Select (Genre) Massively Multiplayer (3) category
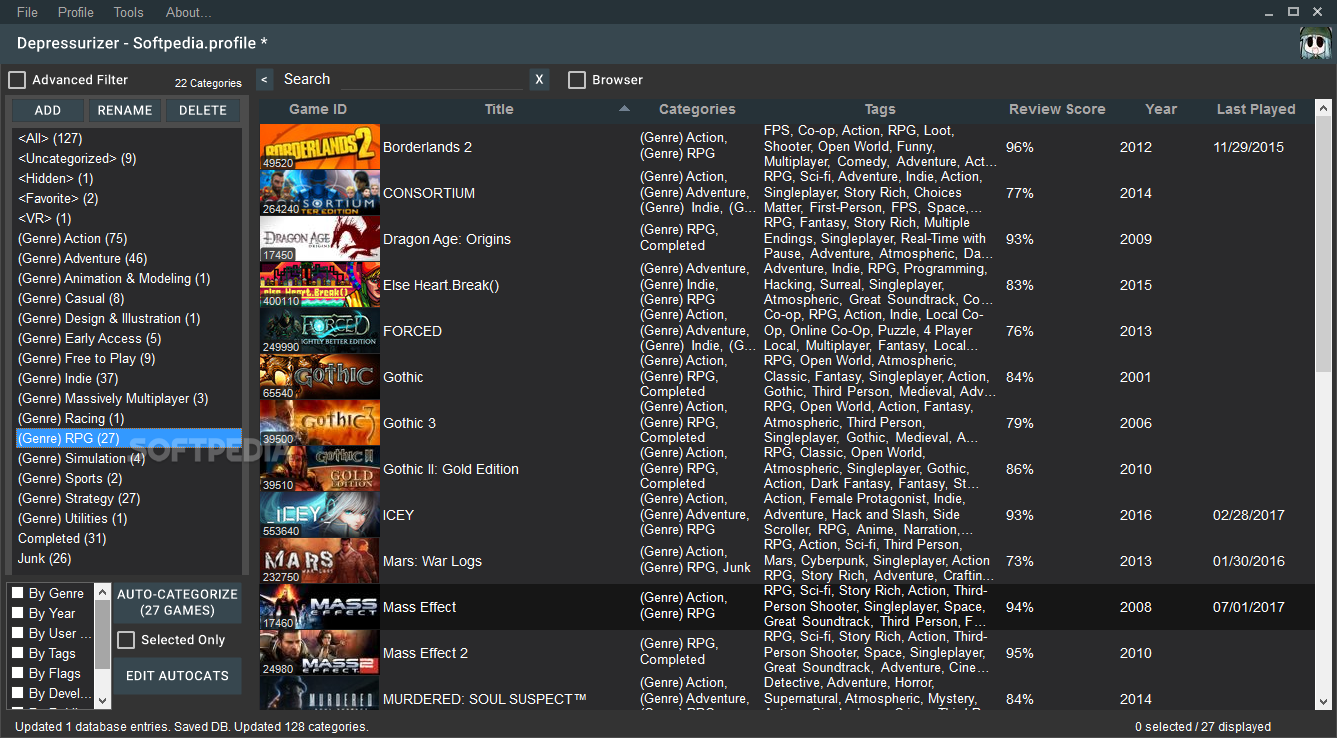The height and width of the screenshot is (738, 1337). click(x=128, y=399)
